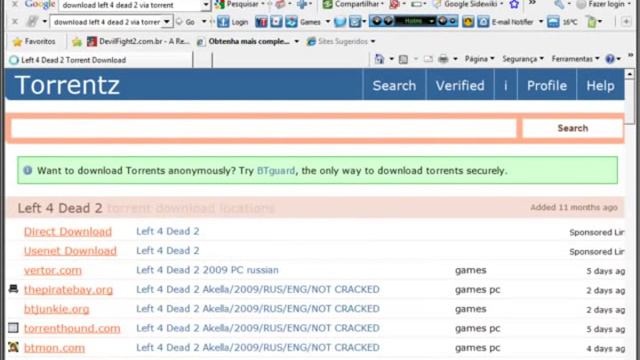Click the green trash toolbar icon
The image size is (640, 360).
point(591,22)
